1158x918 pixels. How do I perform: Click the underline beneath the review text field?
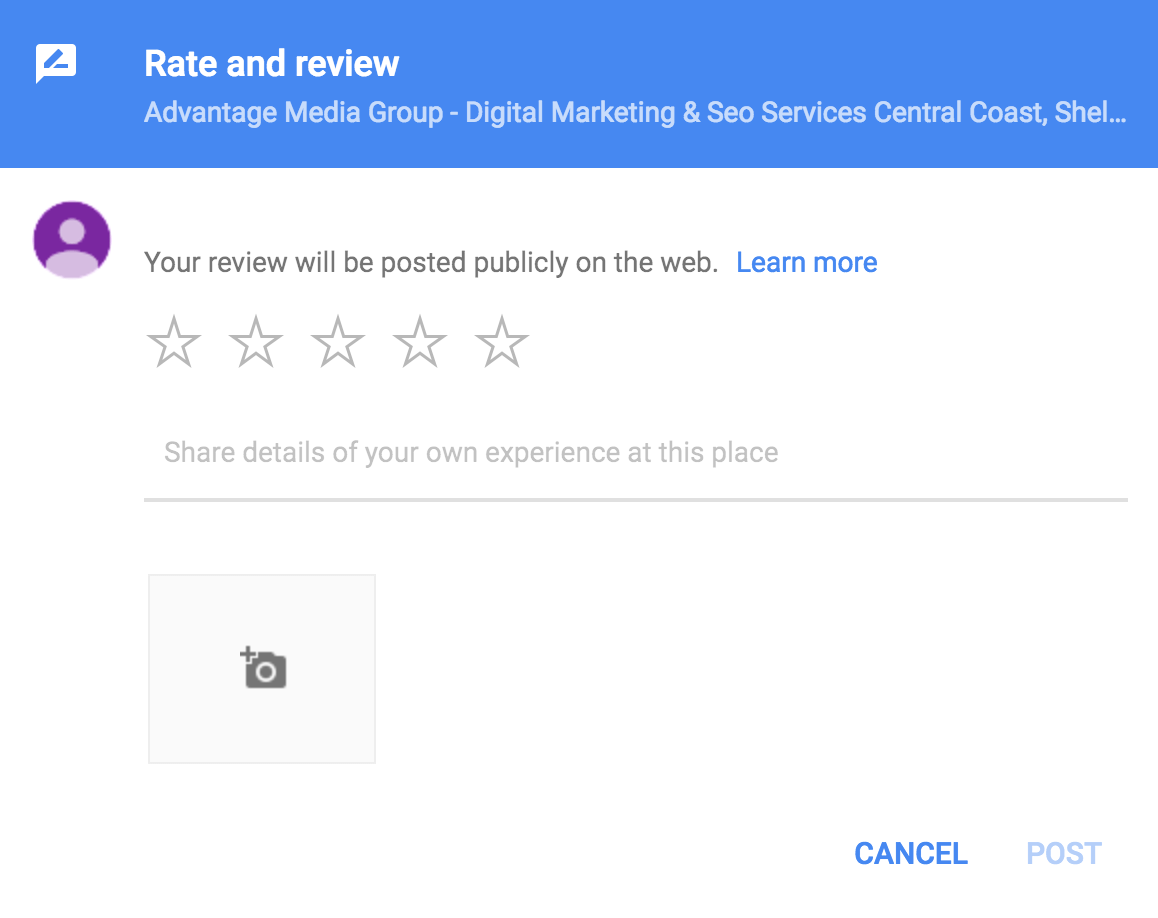tap(635, 499)
